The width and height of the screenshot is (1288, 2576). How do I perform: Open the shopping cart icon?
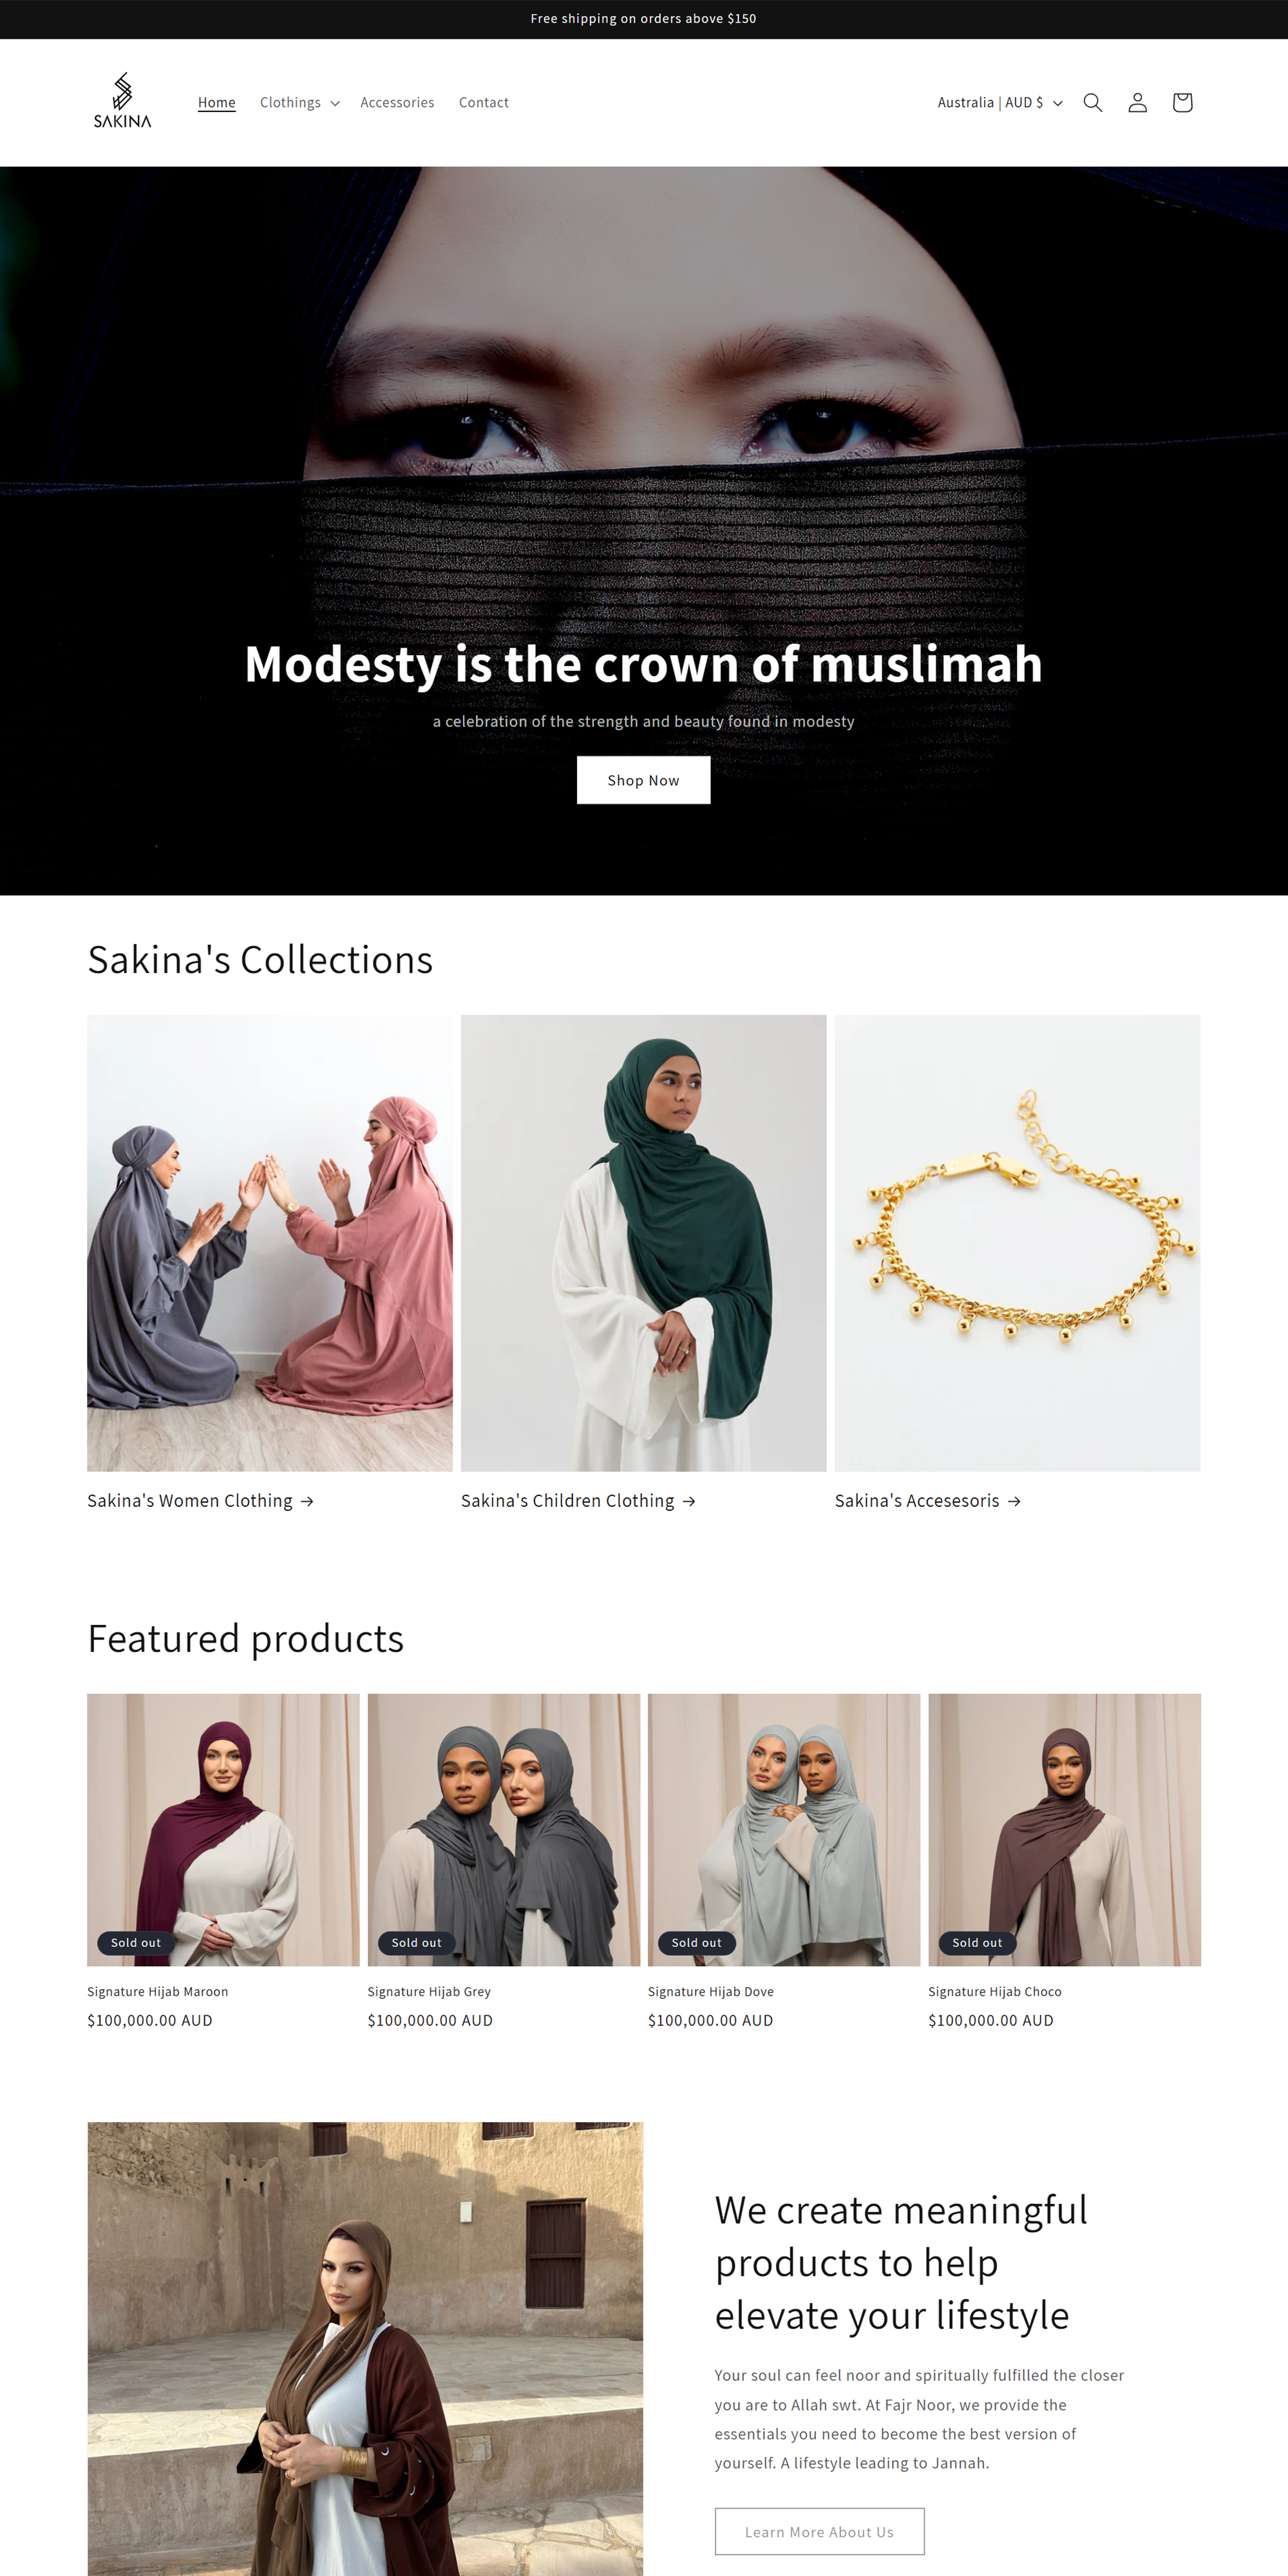click(x=1182, y=103)
